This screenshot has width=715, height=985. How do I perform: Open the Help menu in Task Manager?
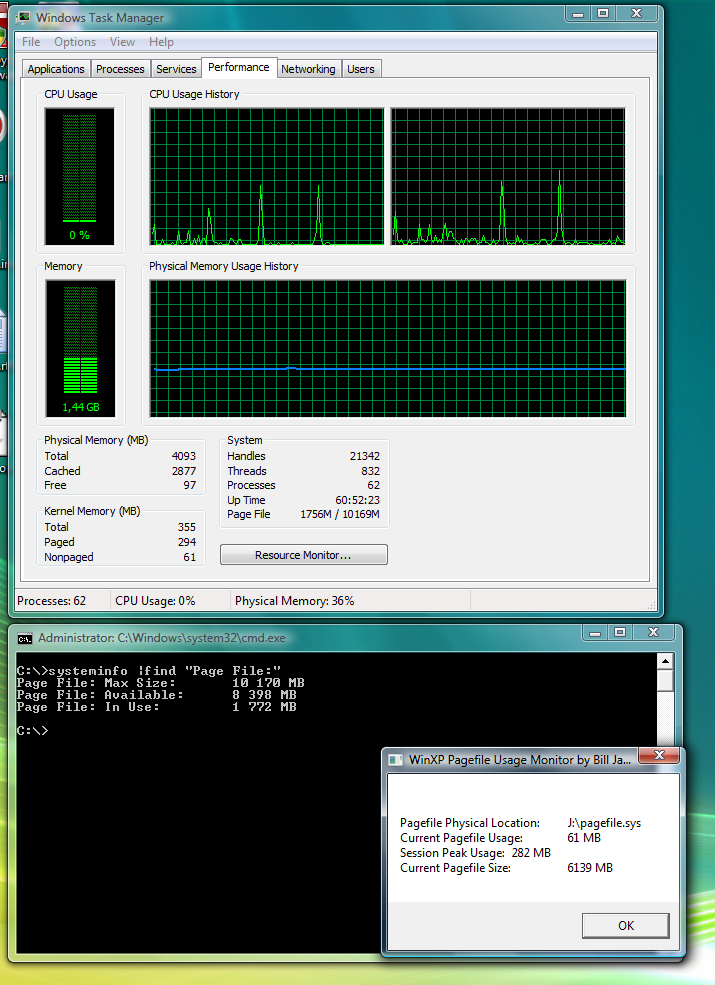(x=161, y=42)
